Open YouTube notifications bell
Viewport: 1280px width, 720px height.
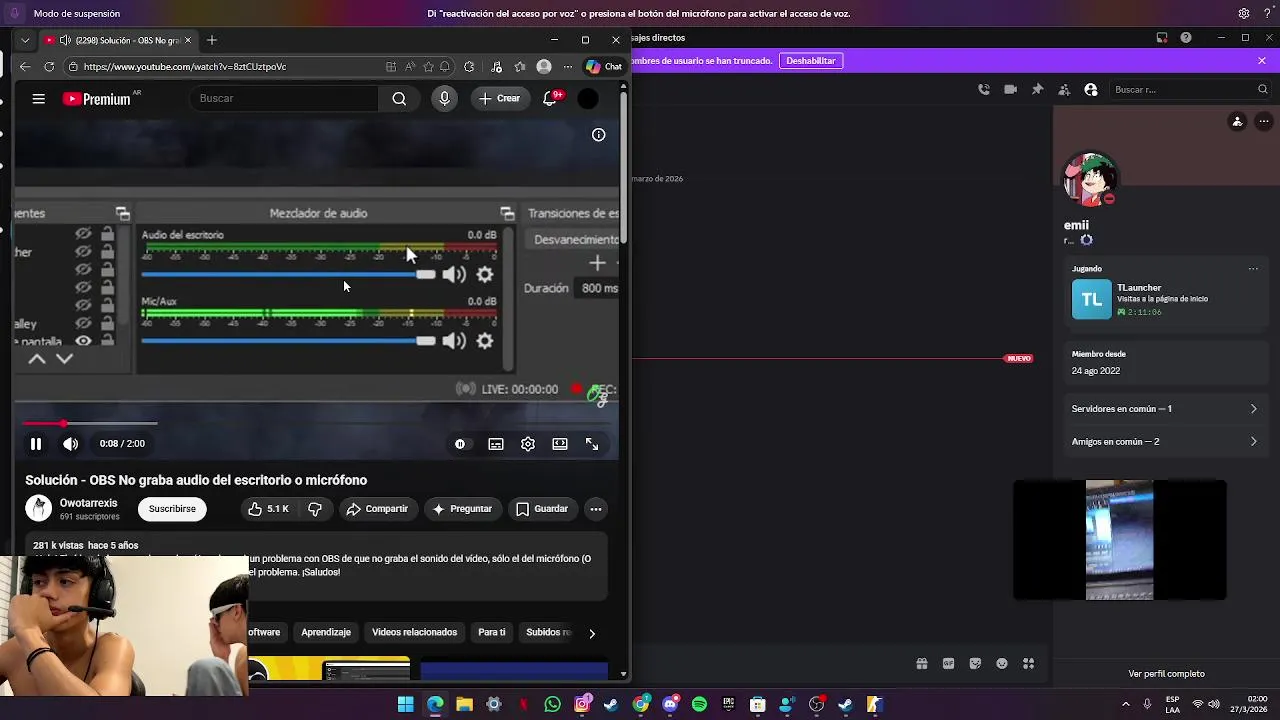click(x=549, y=98)
